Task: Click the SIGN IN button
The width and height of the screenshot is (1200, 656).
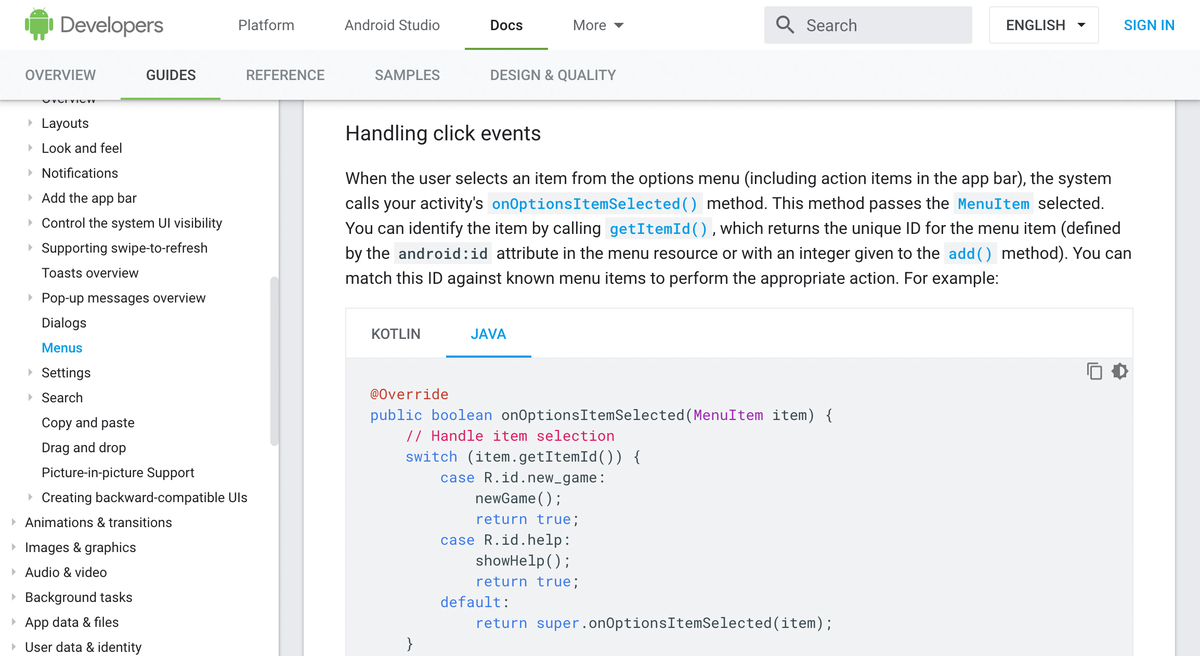Action: pyautogui.click(x=1149, y=25)
